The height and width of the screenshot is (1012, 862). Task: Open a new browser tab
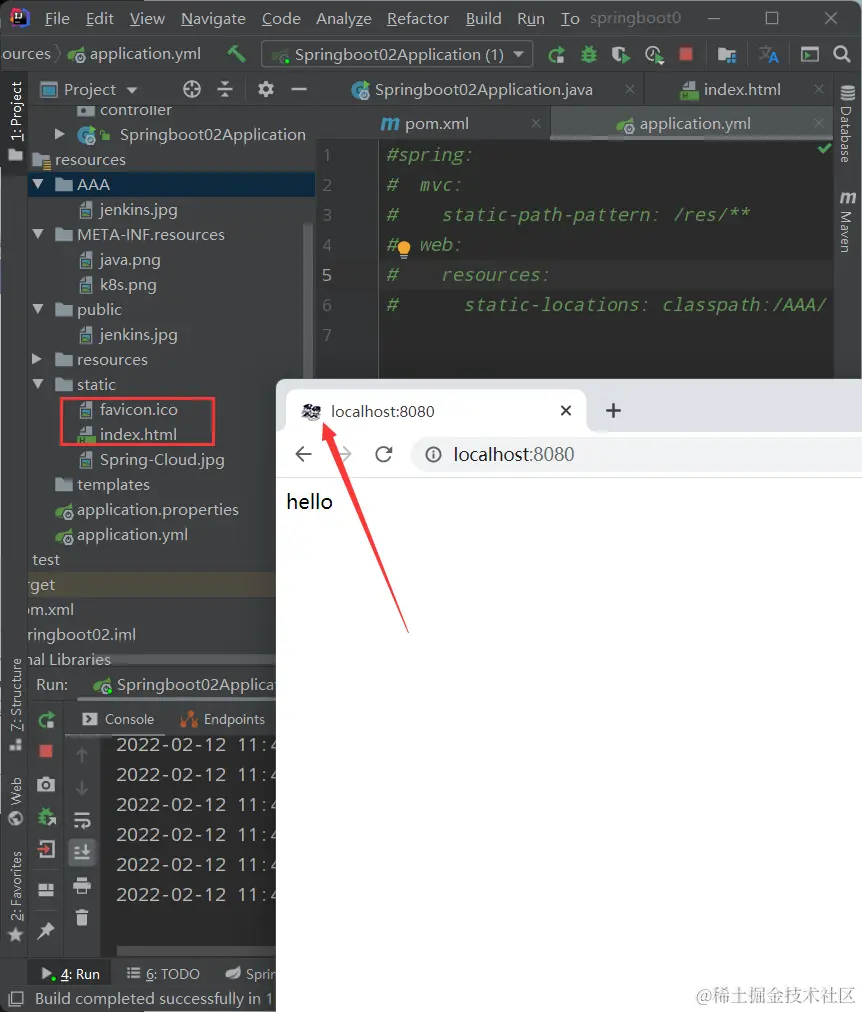pos(613,410)
